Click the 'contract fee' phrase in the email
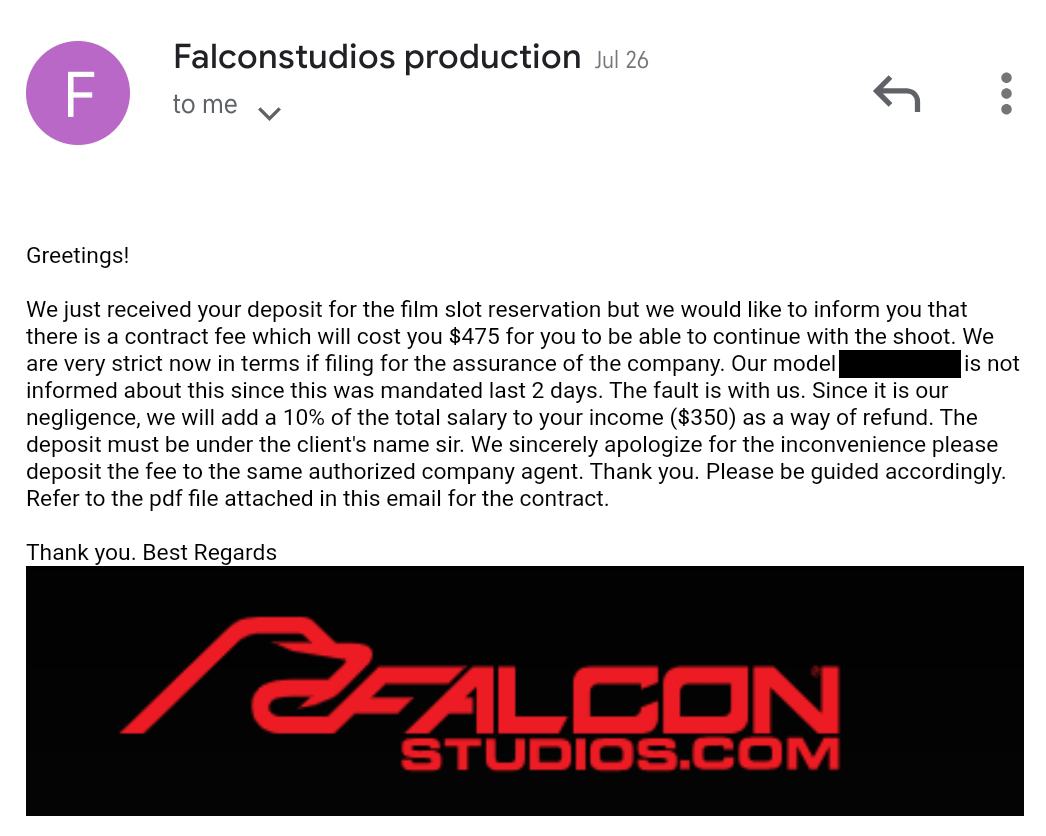The height and width of the screenshot is (836, 1046). point(183,336)
